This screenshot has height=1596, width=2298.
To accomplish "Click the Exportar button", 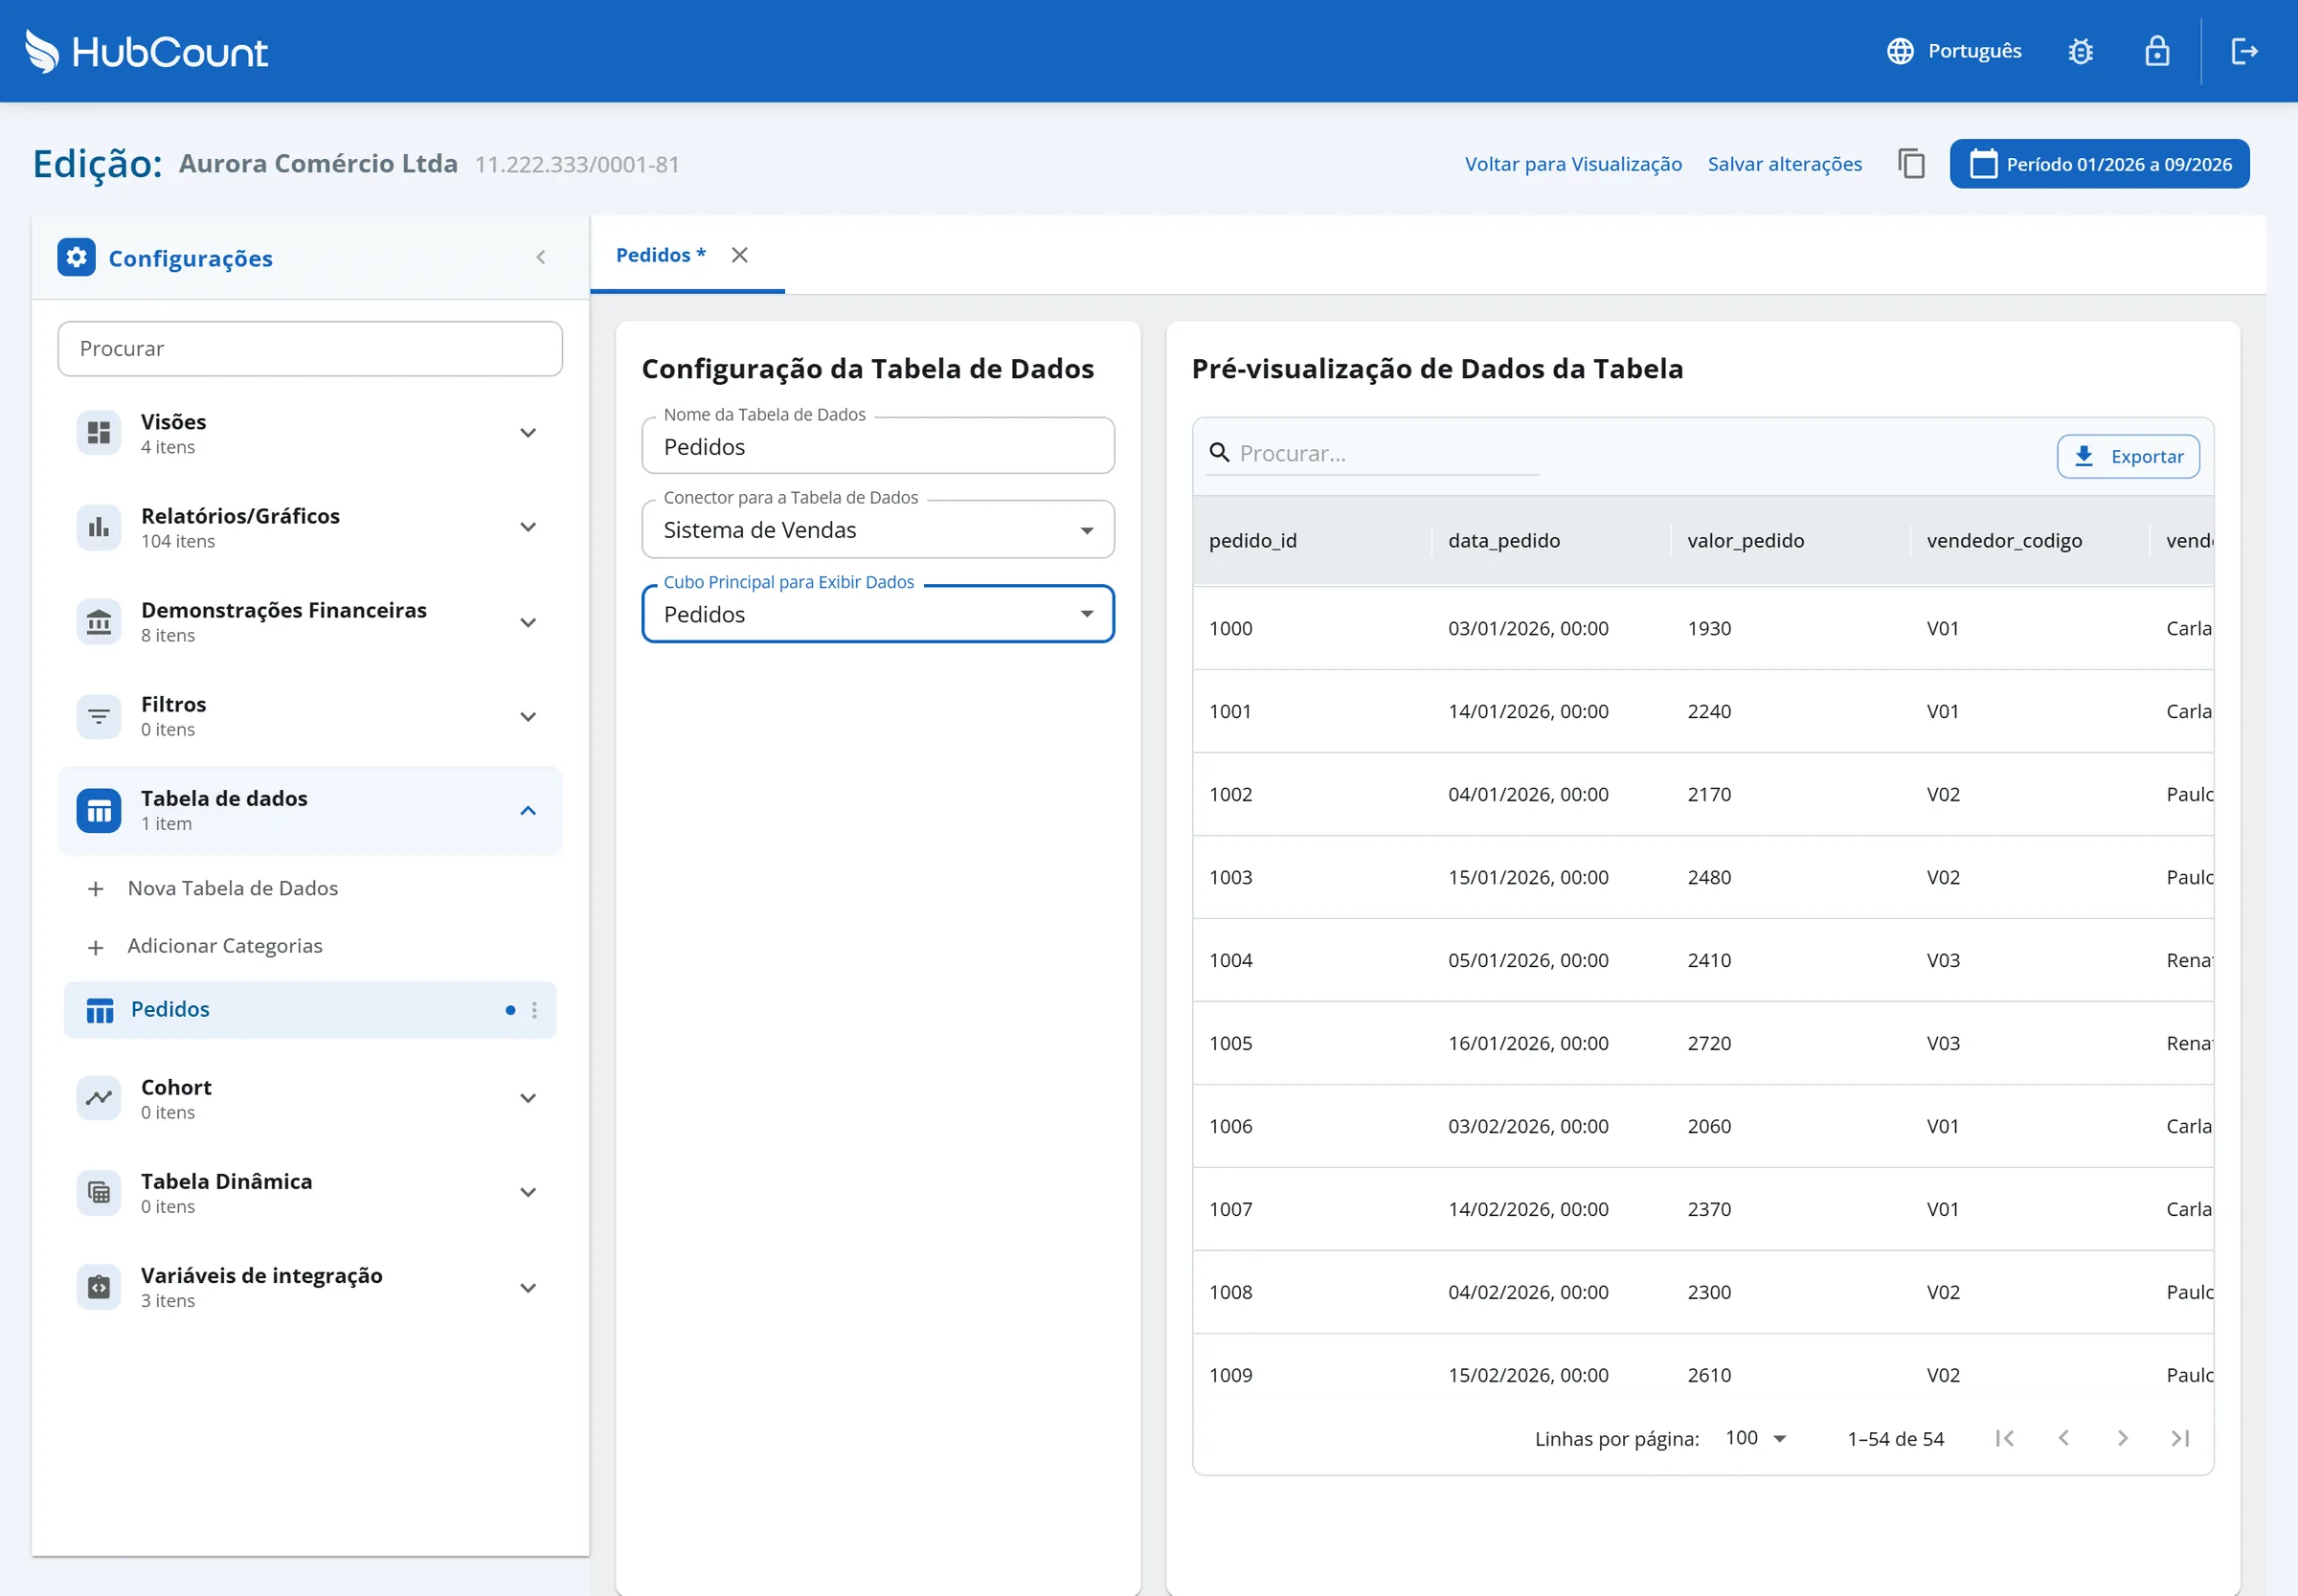I will (x=2128, y=456).
